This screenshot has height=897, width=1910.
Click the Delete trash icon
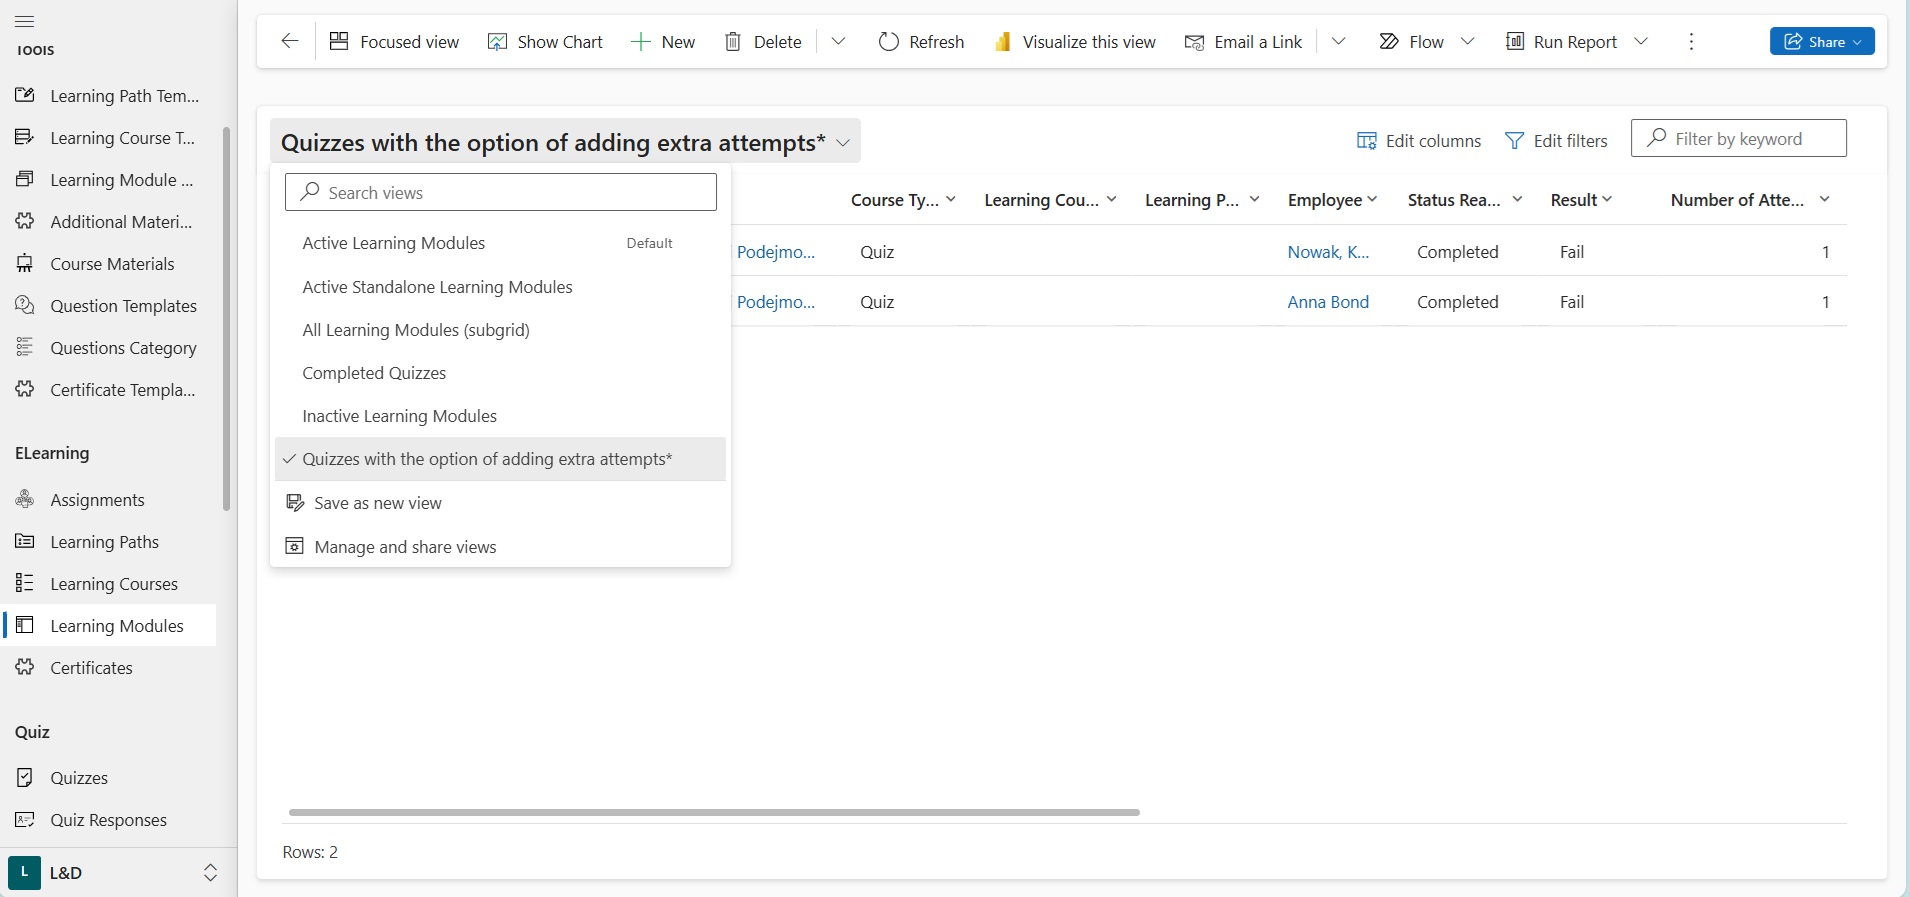coord(733,42)
